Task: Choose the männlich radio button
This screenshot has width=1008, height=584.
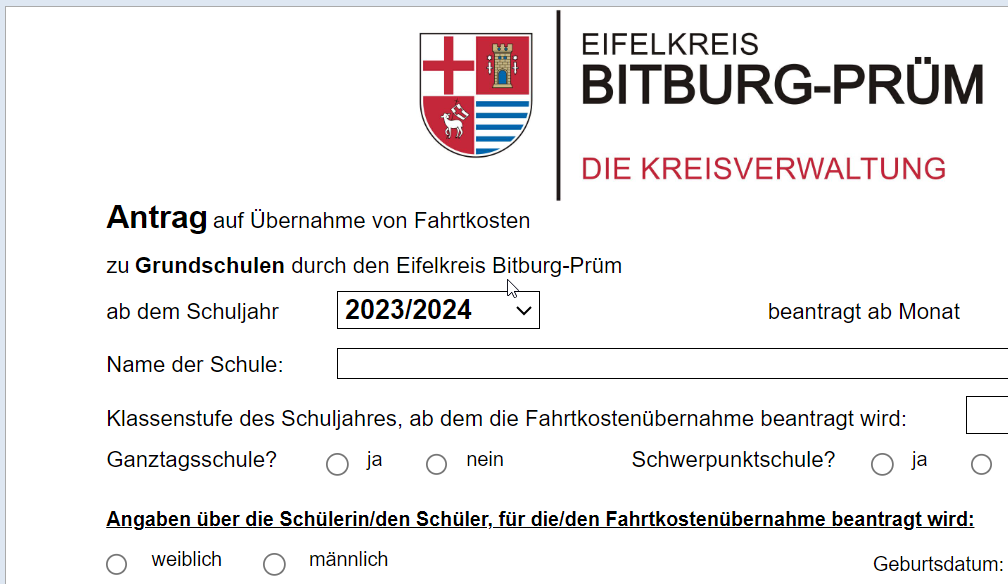Action: pyautogui.click(x=274, y=564)
